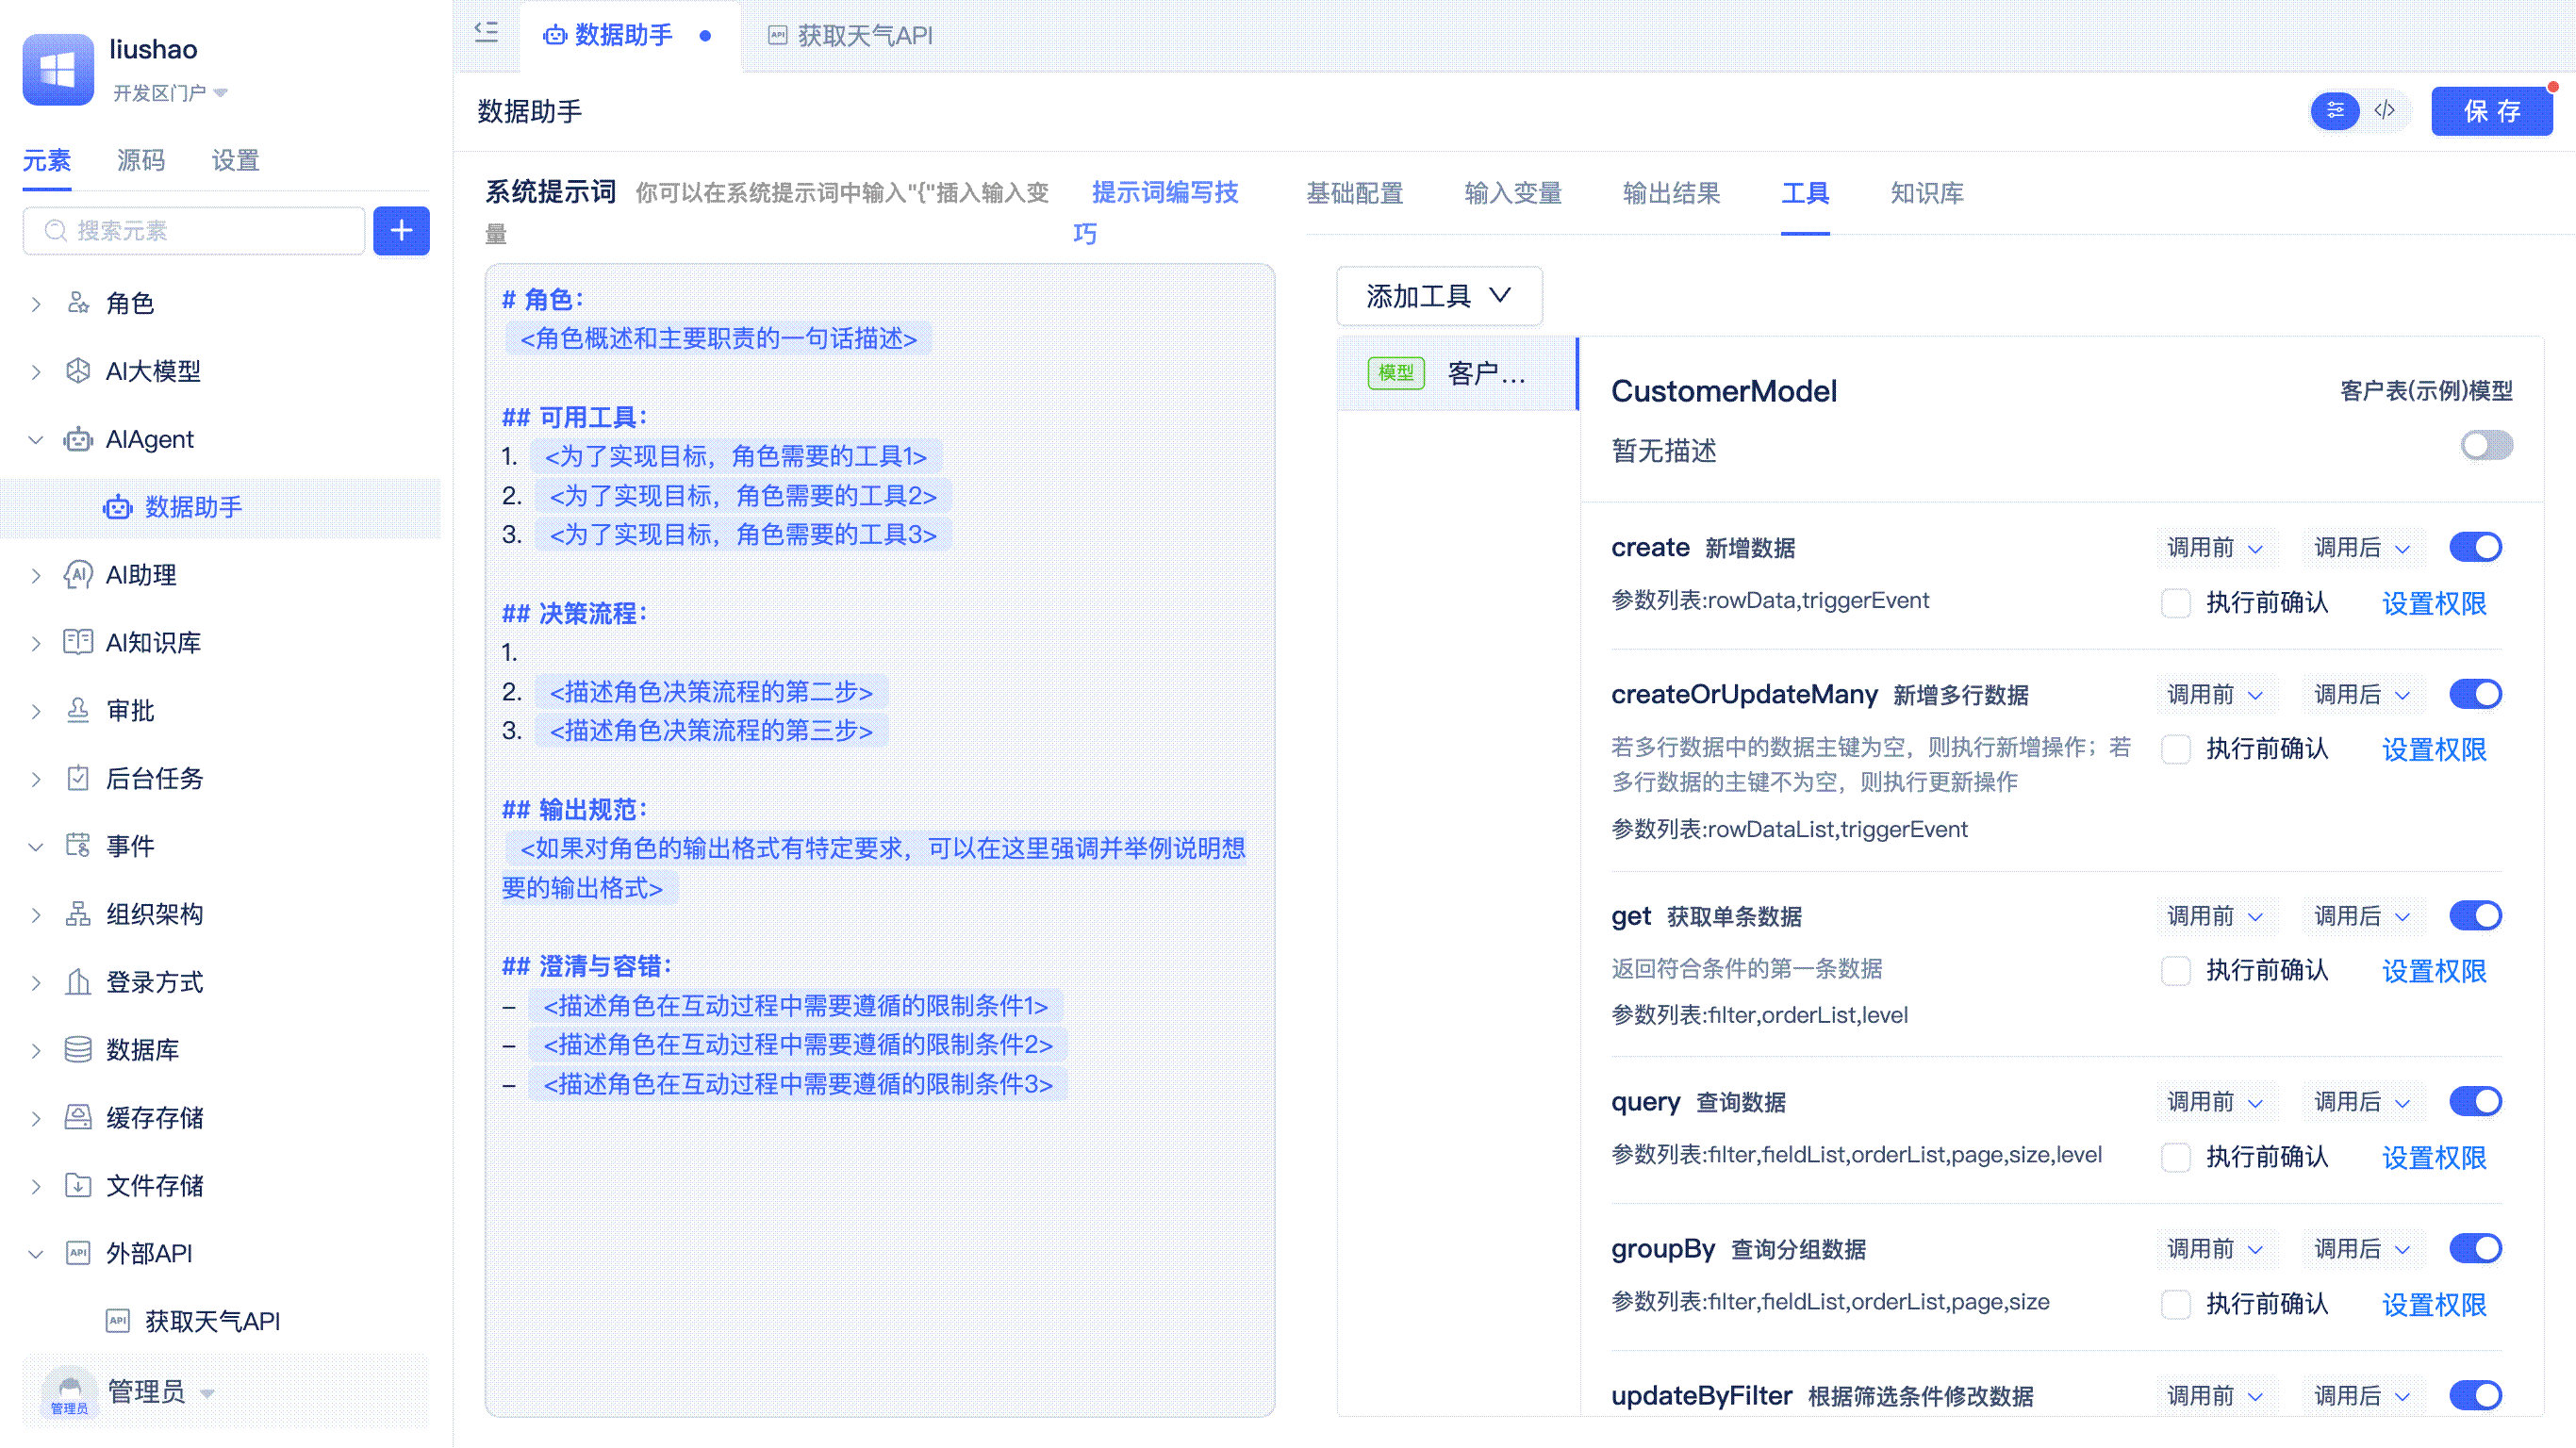2576x1448 pixels.
Task: Click the 组织架构 icon
Action: (78, 914)
